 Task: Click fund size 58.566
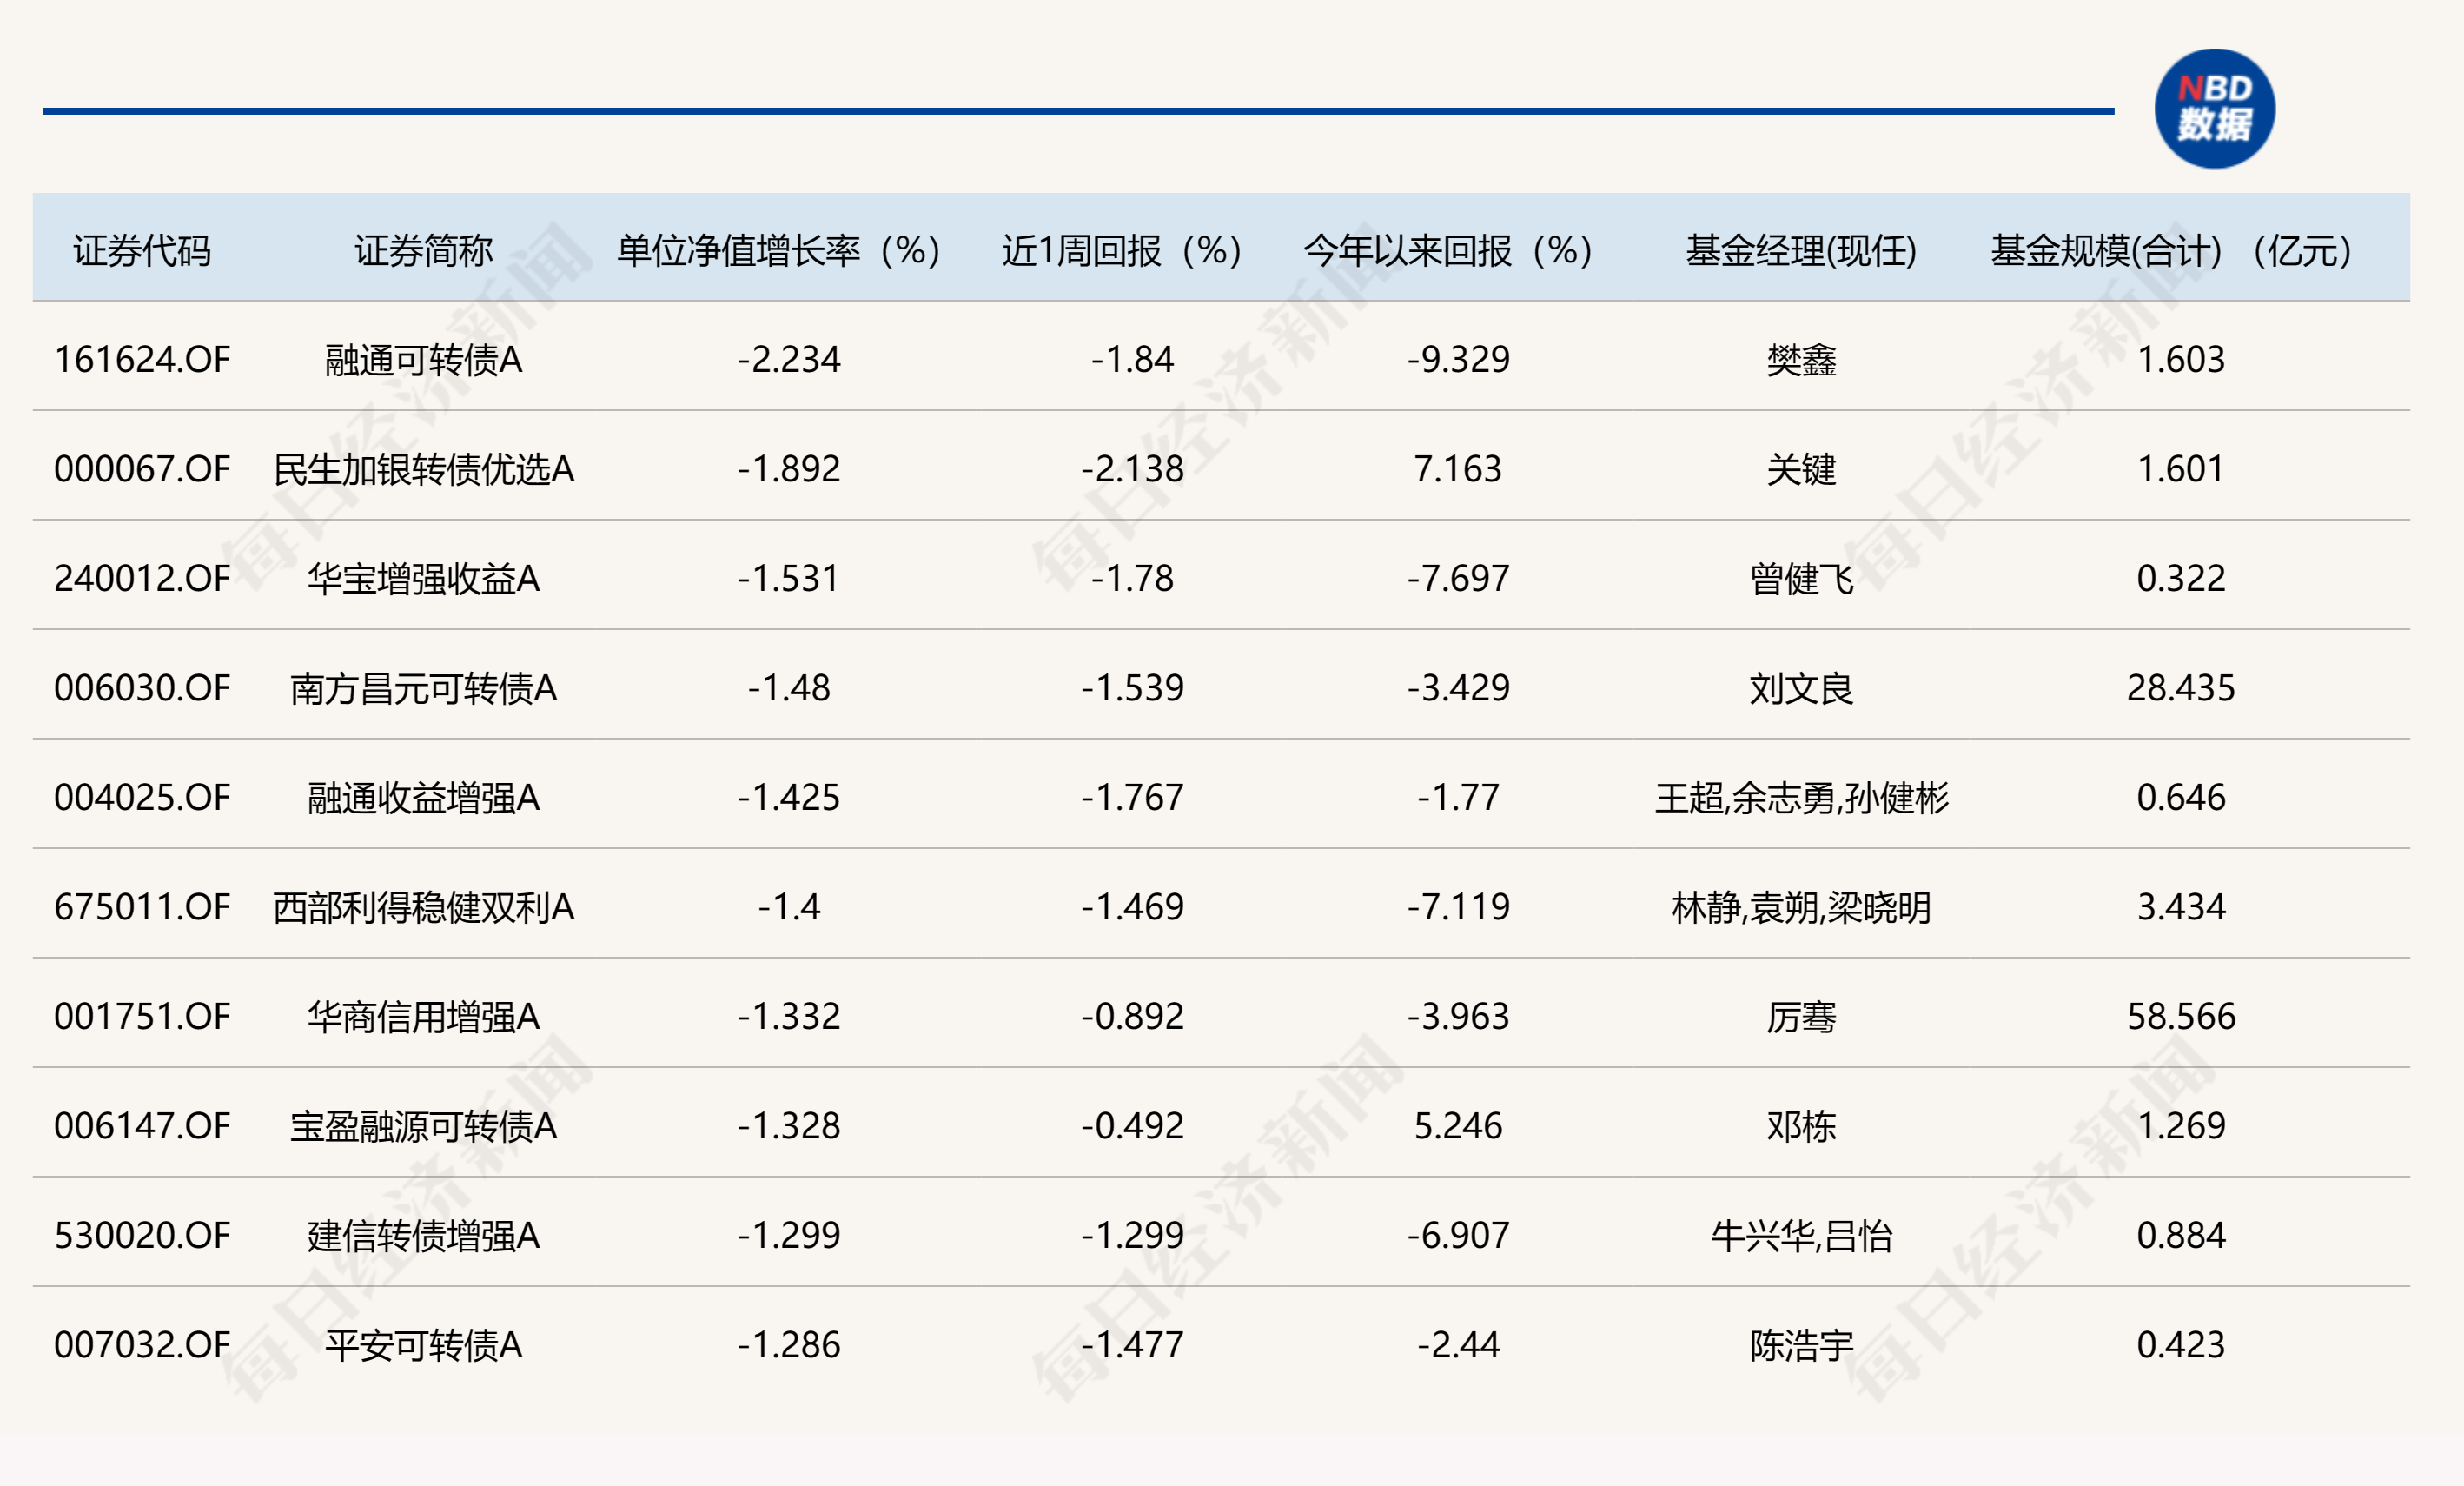pyautogui.click(x=2180, y=1016)
